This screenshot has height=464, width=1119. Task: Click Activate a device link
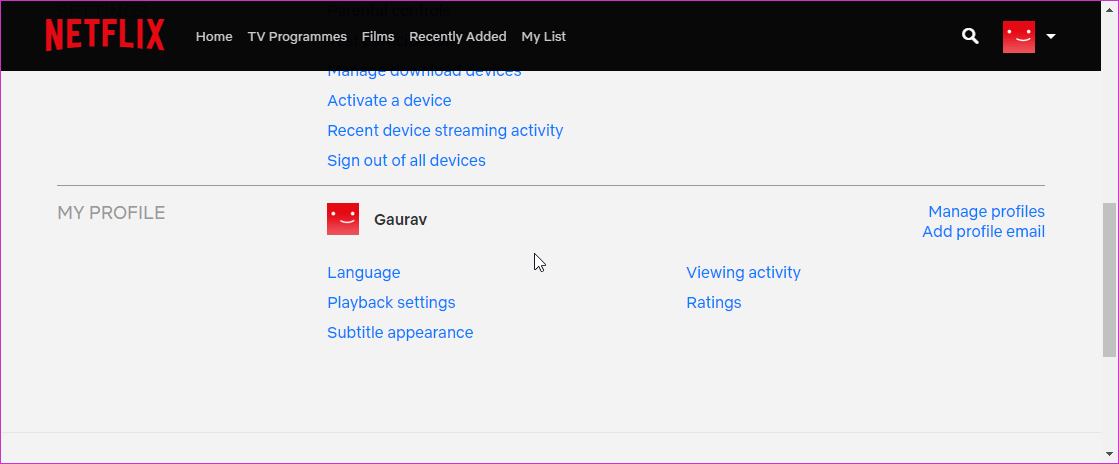[389, 101]
